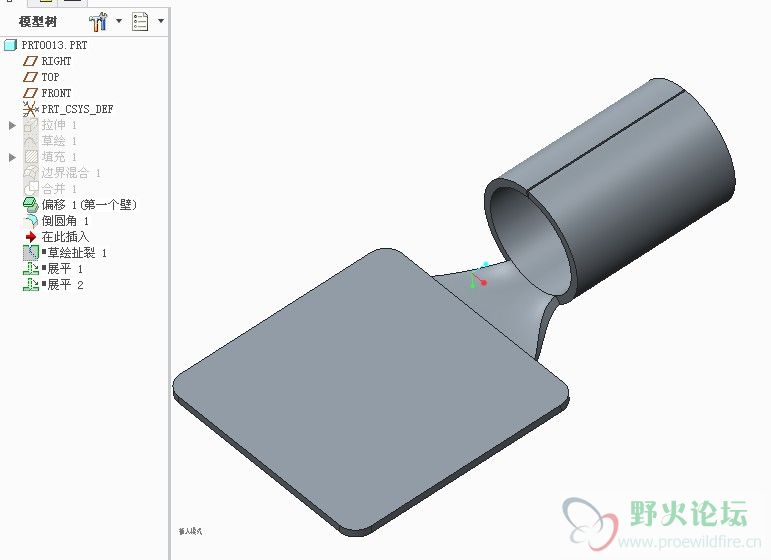The height and width of the screenshot is (560, 771).
Task: Select 偏移 1 (第一个壁) label
Action: [89, 205]
